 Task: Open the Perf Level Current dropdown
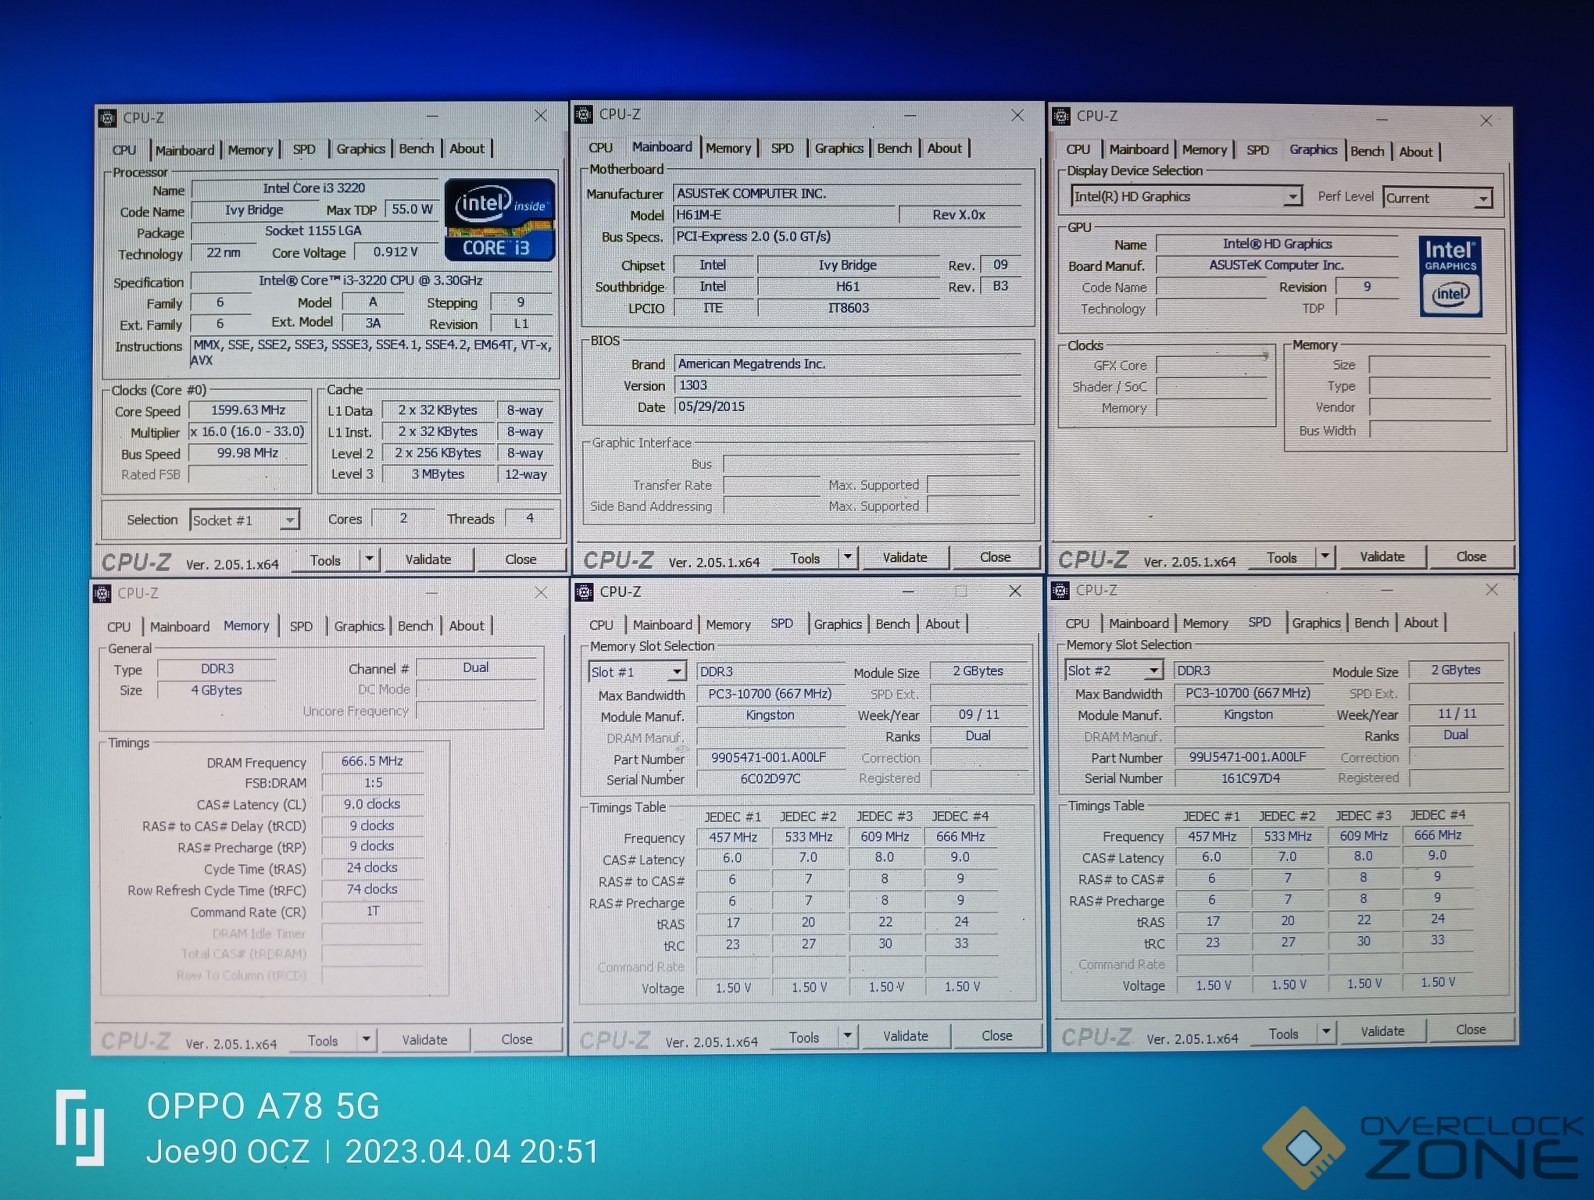[1483, 199]
